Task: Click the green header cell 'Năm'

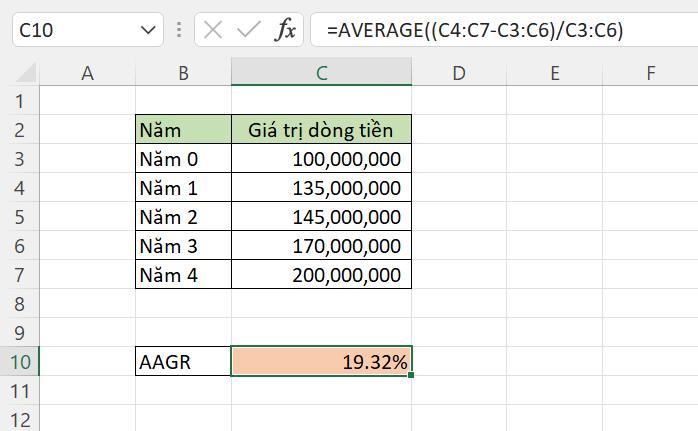Action: click(x=183, y=130)
